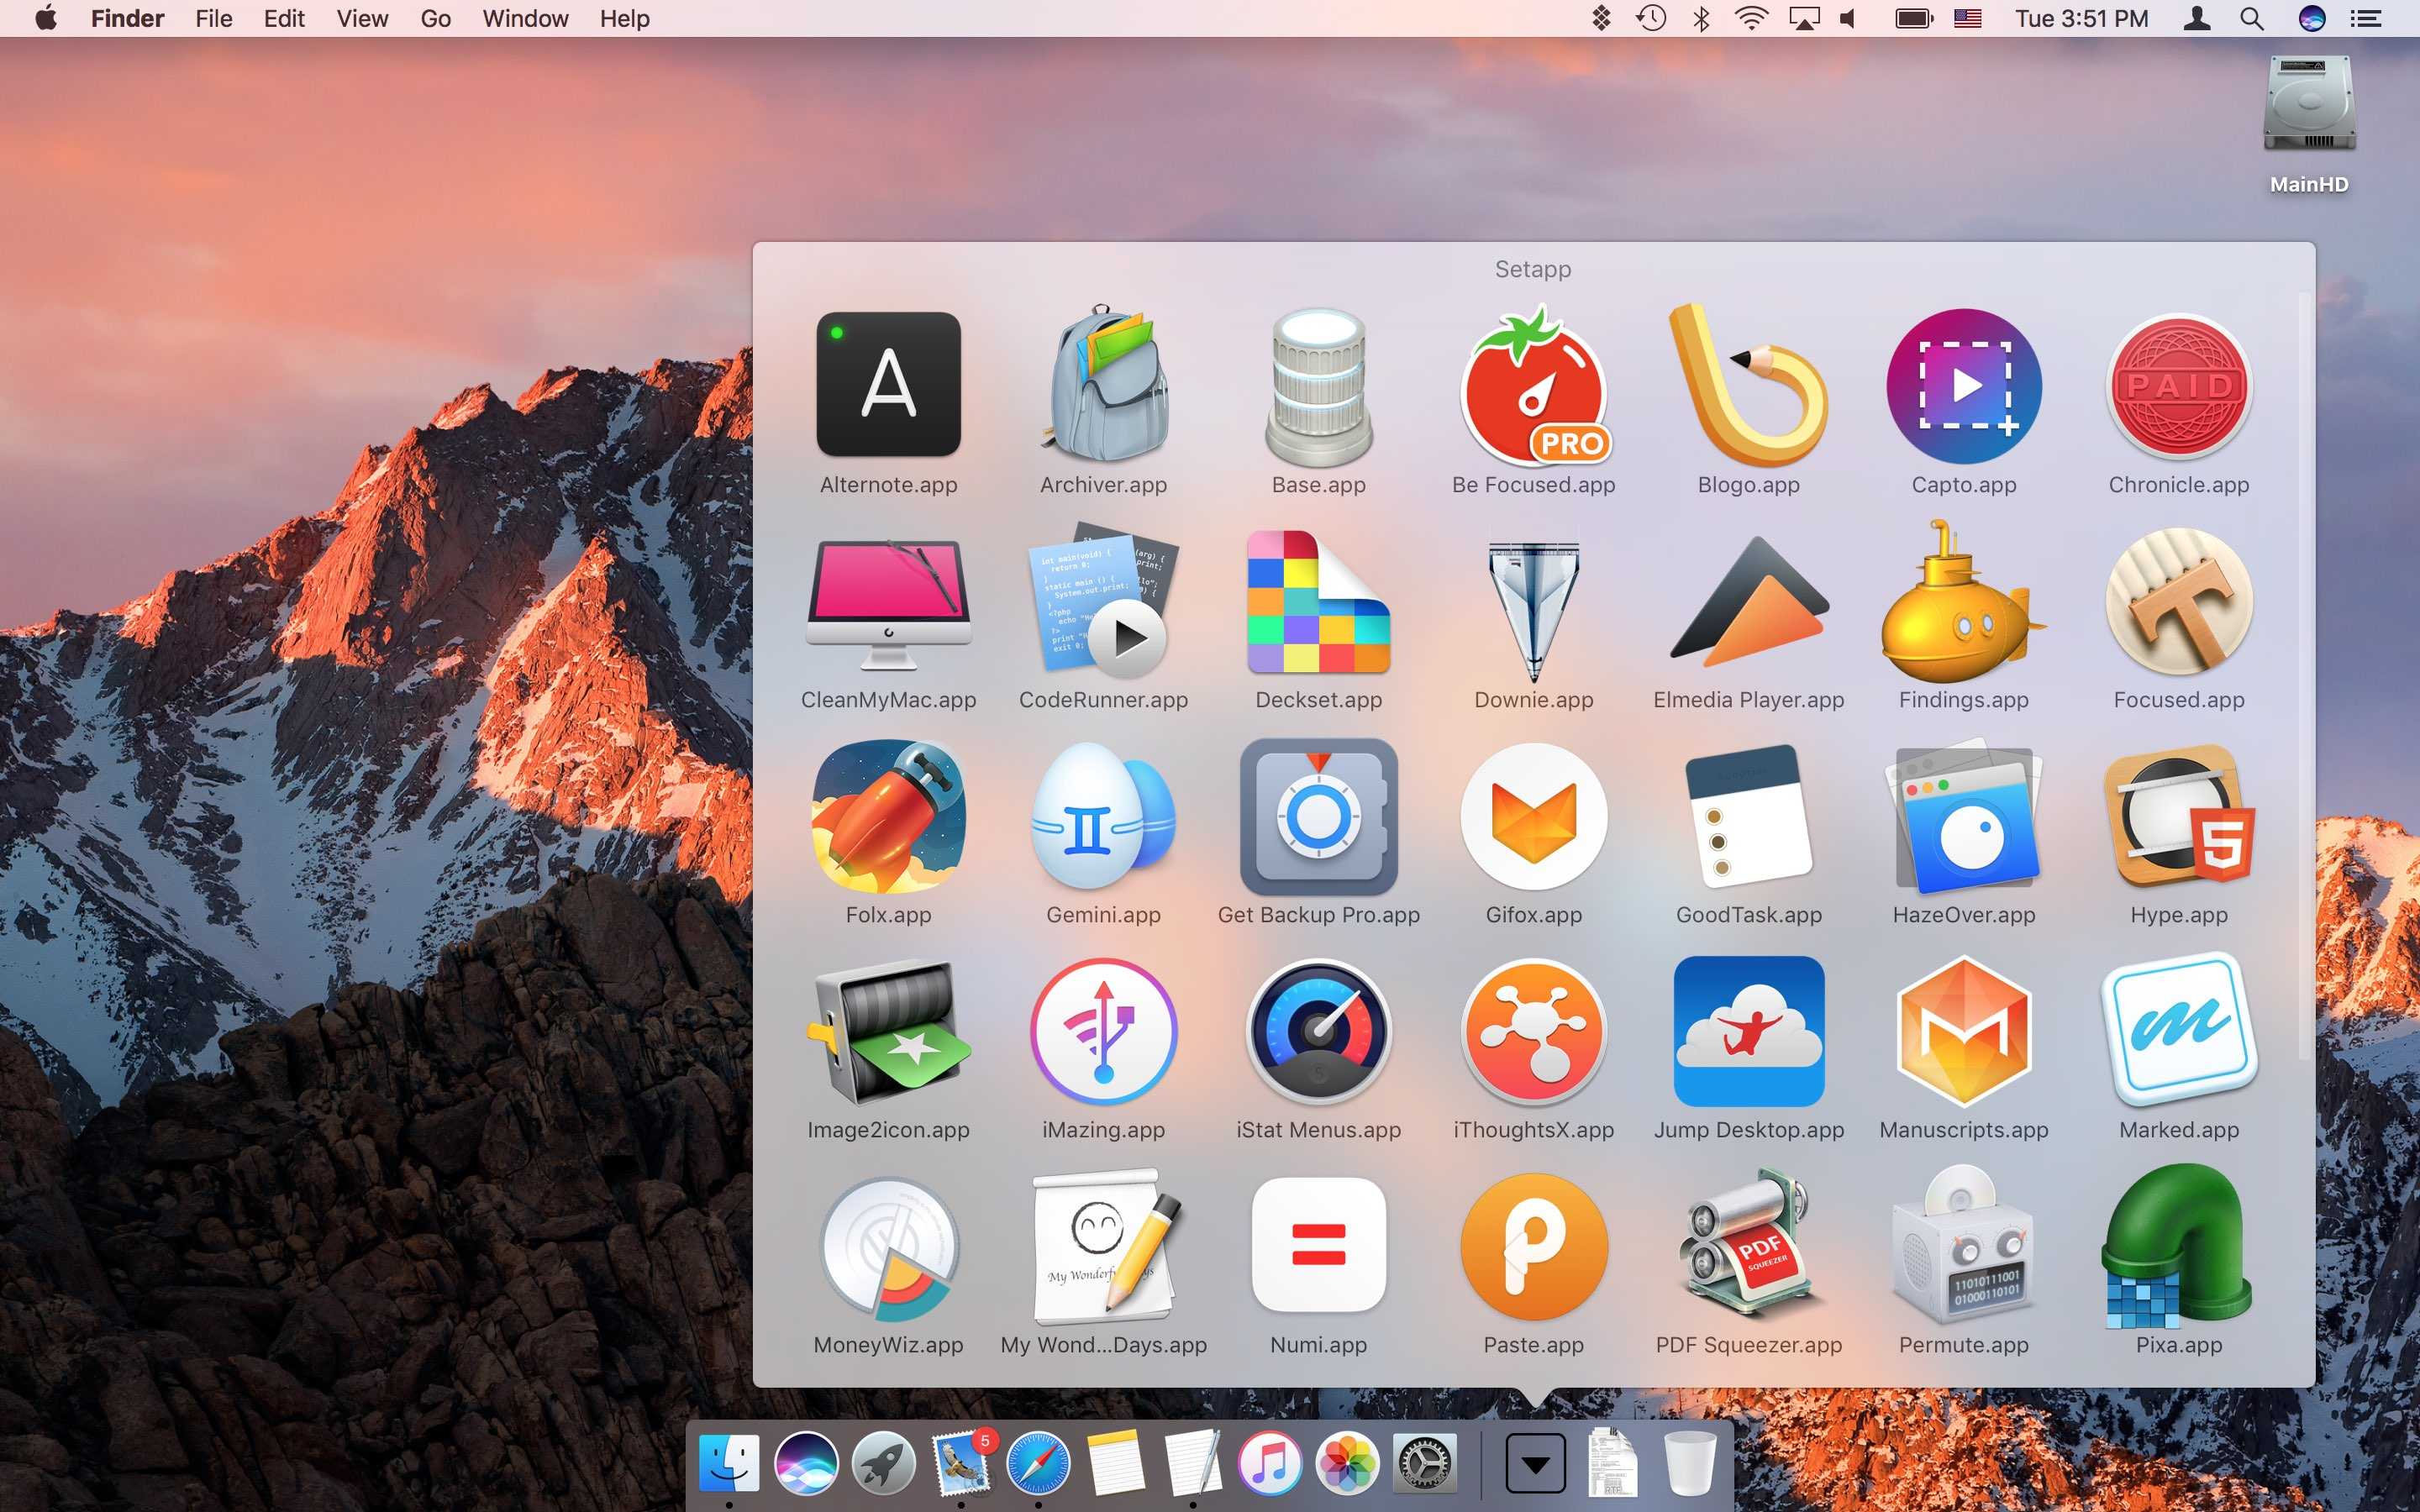Select the notification center menu bar icon
This screenshot has width=2420, height=1512.
click(x=2366, y=19)
